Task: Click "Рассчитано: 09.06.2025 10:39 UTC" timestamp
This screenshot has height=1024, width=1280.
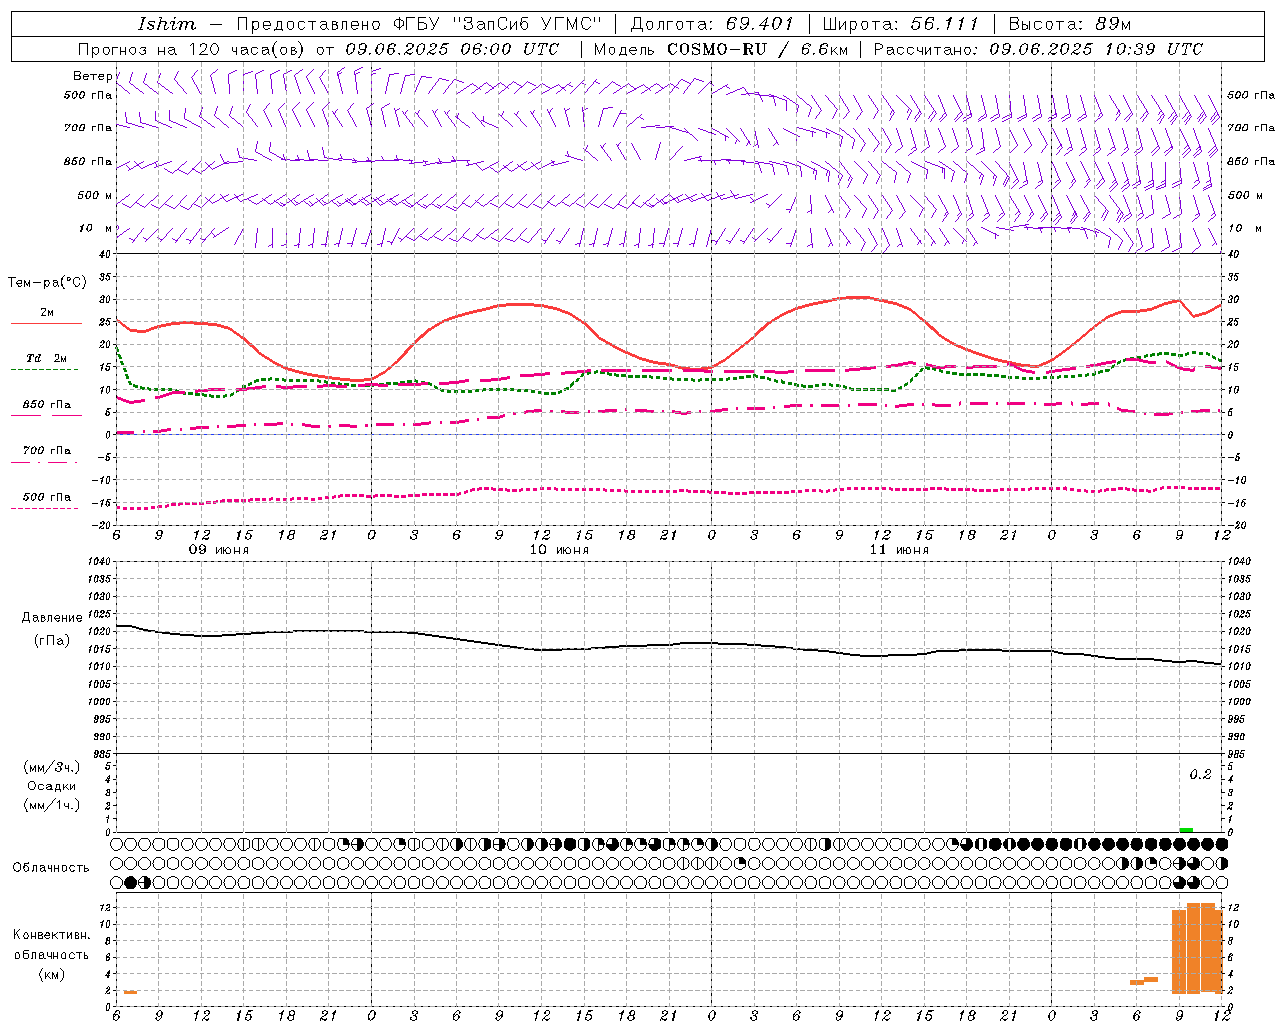Action: pyautogui.click(x=1038, y=49)
